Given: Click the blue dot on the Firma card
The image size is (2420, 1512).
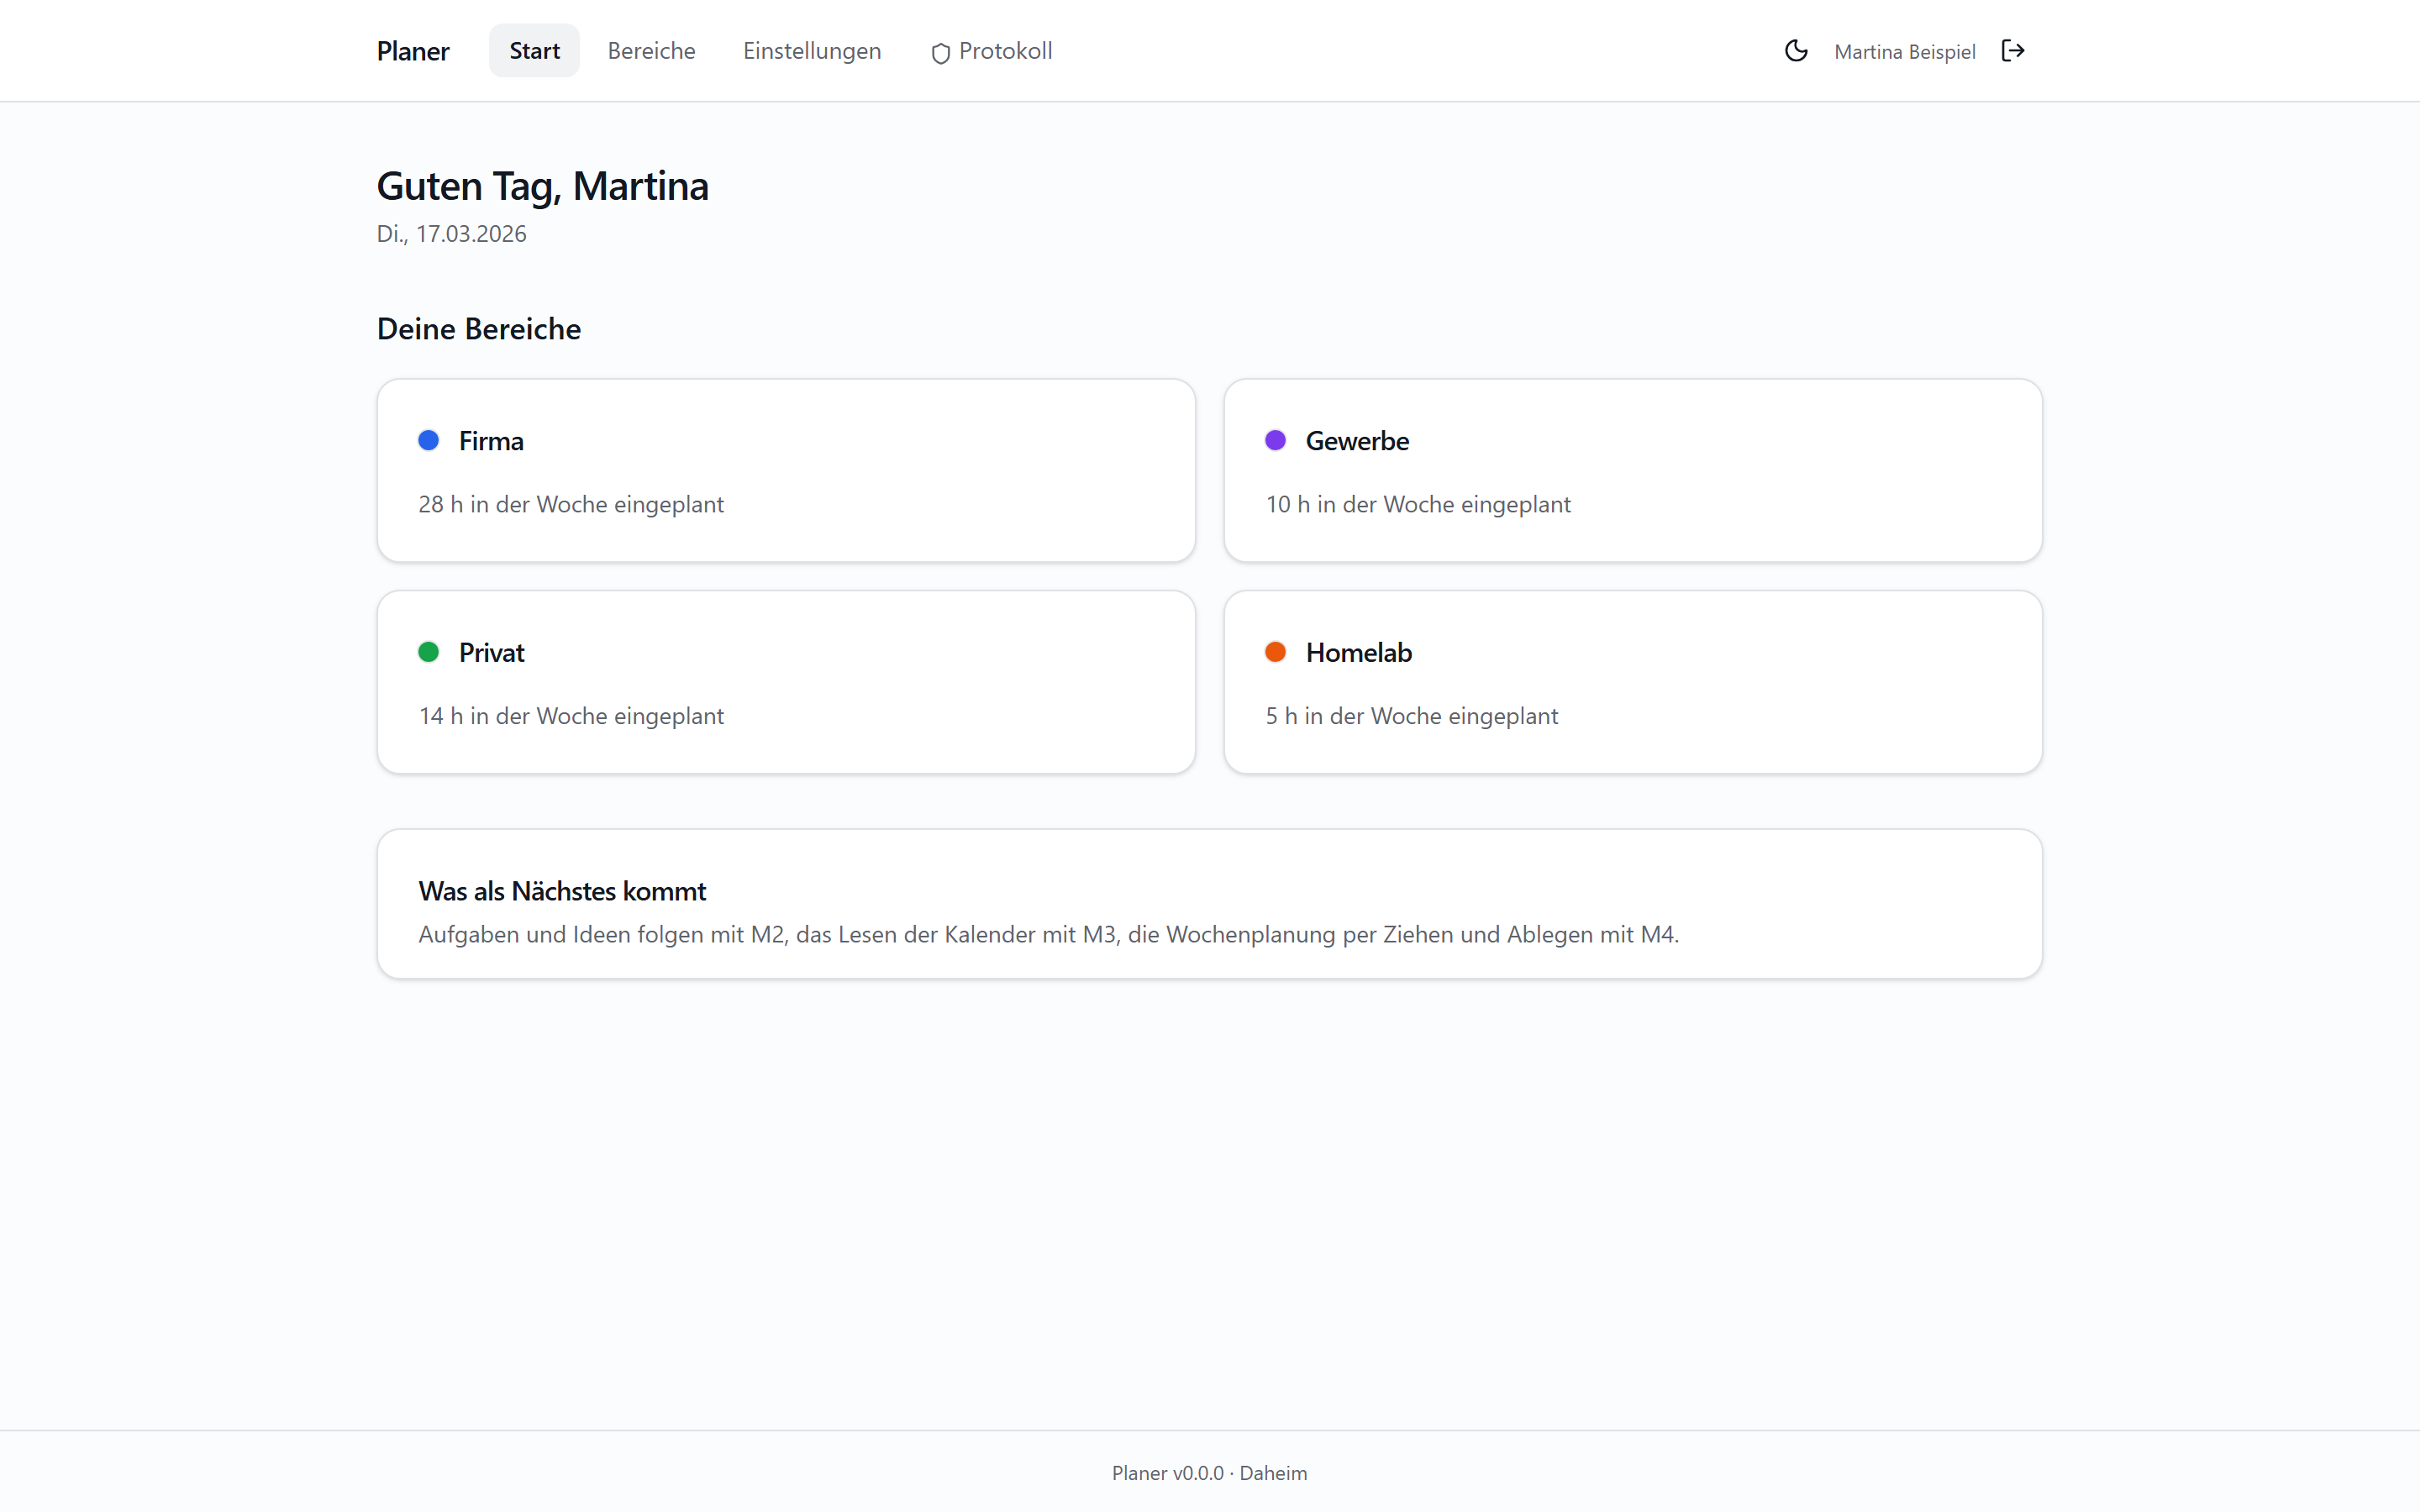Looking at the screenshot, I should coord(428,440).
